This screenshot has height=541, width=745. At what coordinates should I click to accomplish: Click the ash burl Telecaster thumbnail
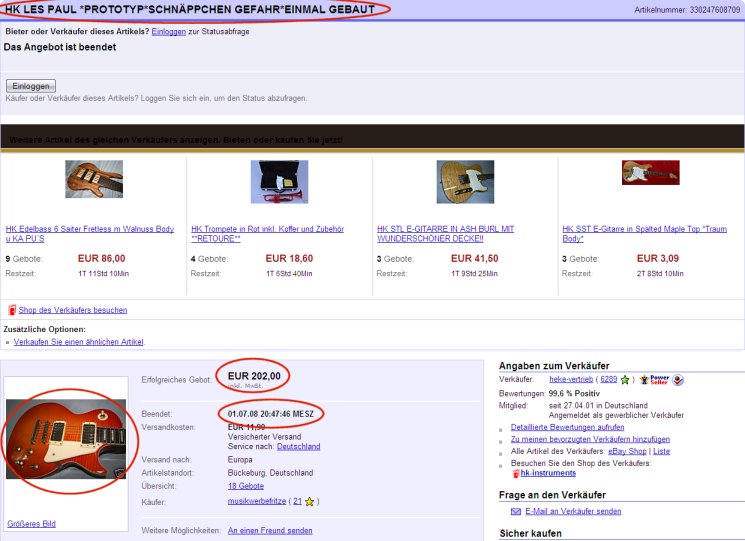point(465,181)
